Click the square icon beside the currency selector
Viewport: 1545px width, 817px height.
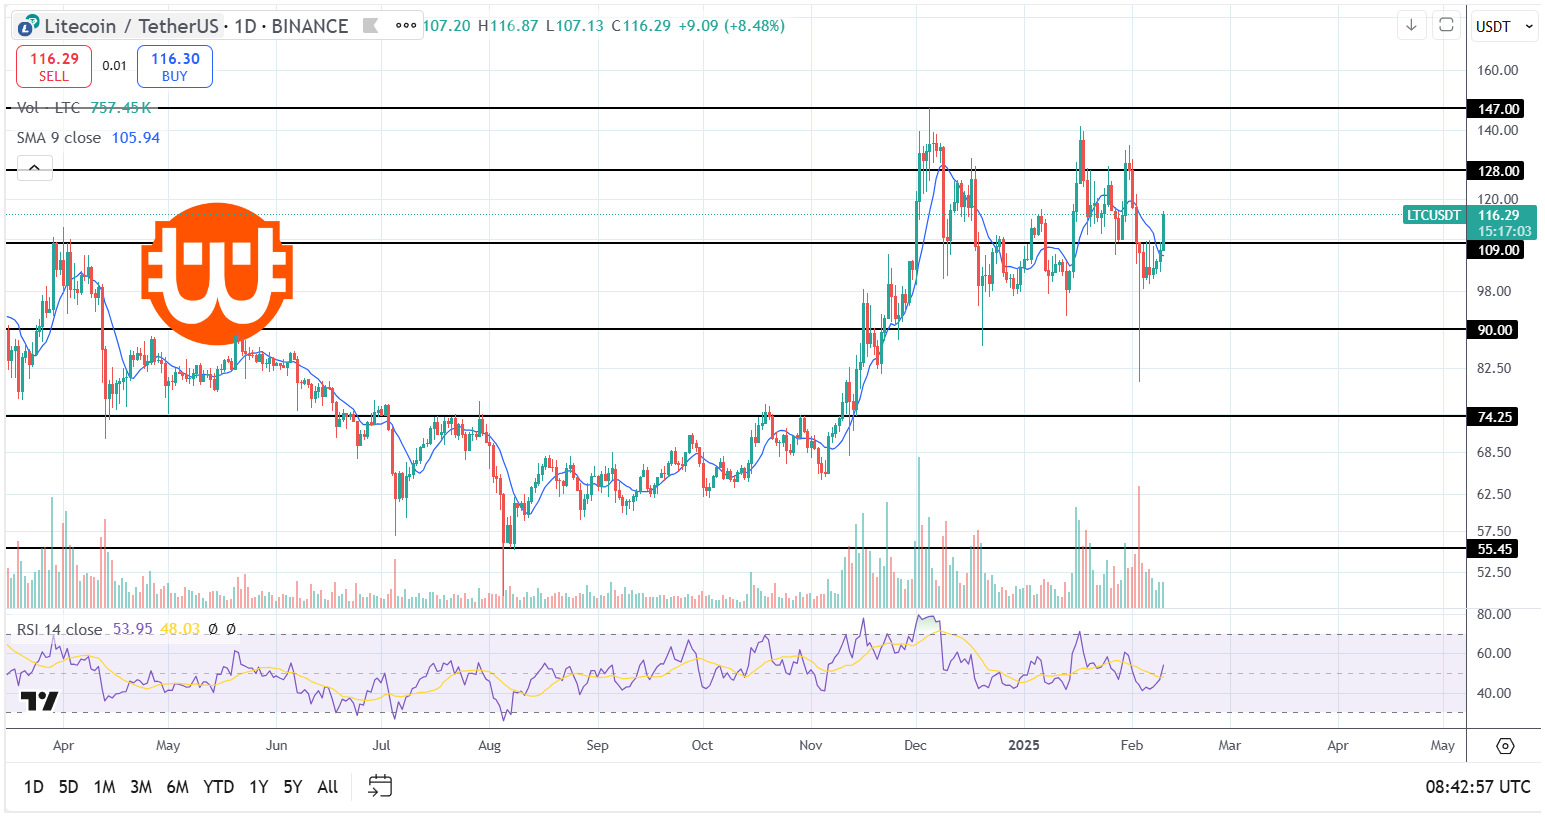(x=1446, y=26)
